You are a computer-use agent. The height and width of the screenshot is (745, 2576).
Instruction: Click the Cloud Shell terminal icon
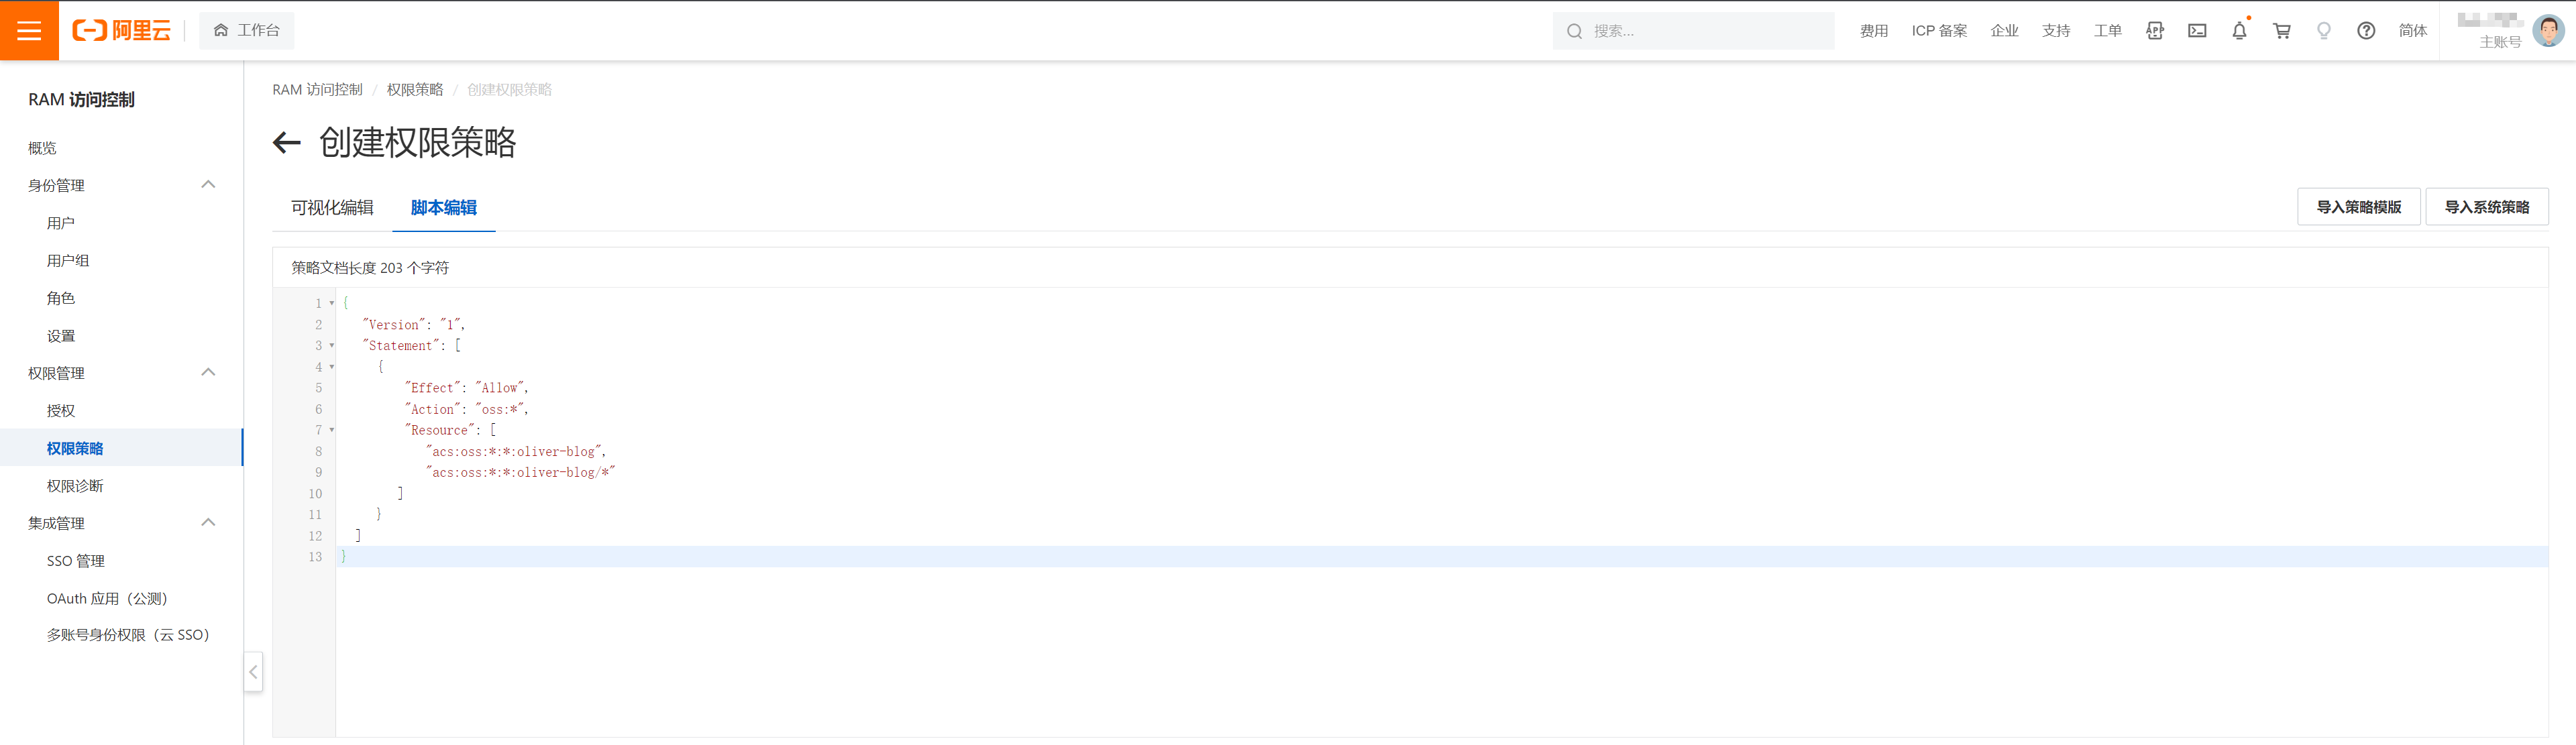[2197, 31]
